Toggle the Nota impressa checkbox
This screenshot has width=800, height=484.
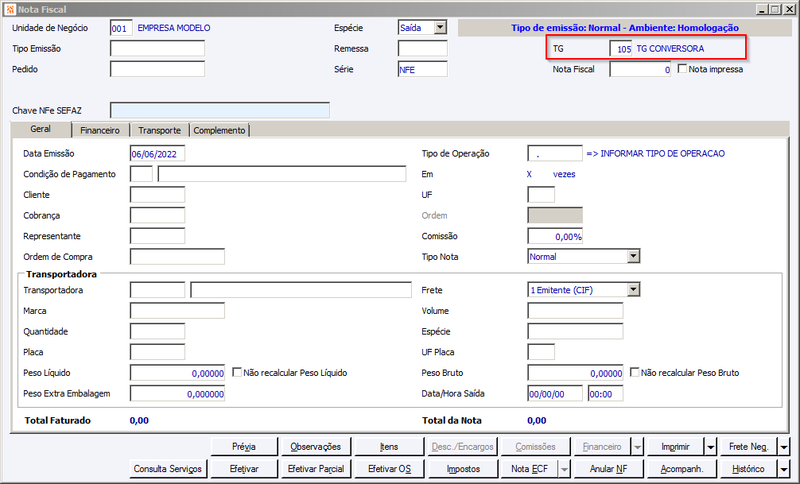tap(682, 69)
